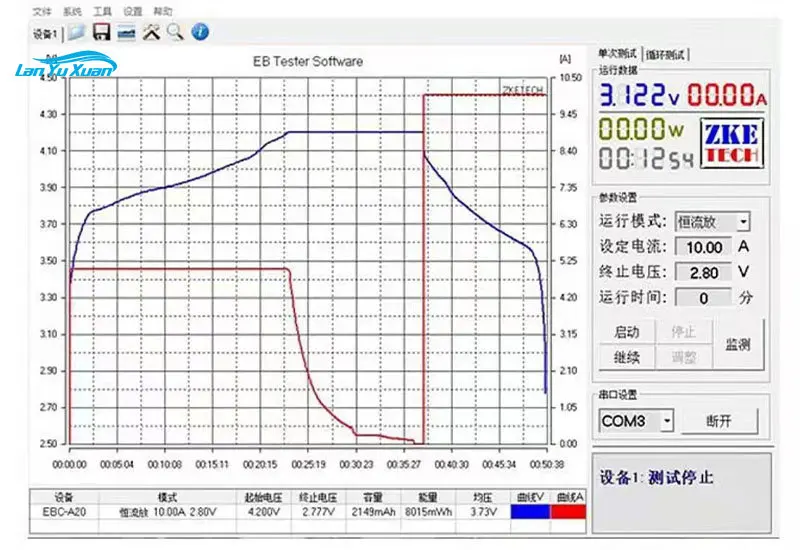Click the open file folder icon
Image resolution: width=800 pixels, height=550 pixels.
click(x=77, y=32)
